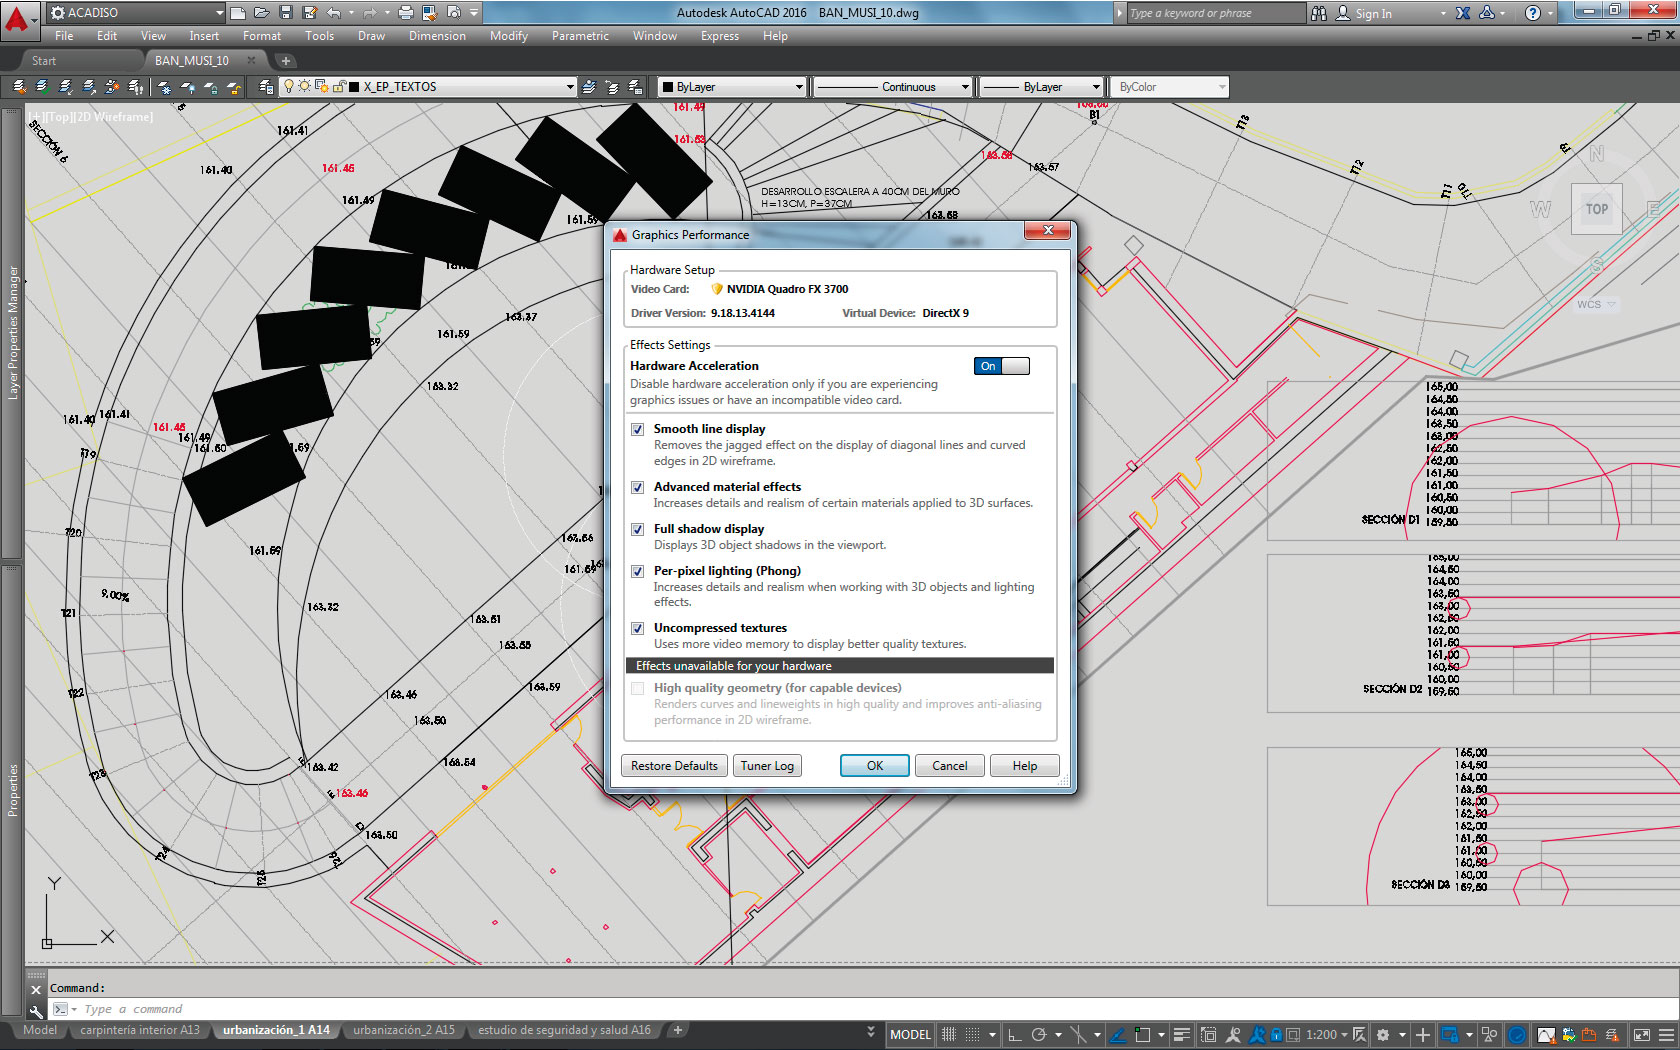Switch to the urbanización_2 A15 layout tab
The height and width of the screenshot is (1050, 1680).
coord(404,1030)
